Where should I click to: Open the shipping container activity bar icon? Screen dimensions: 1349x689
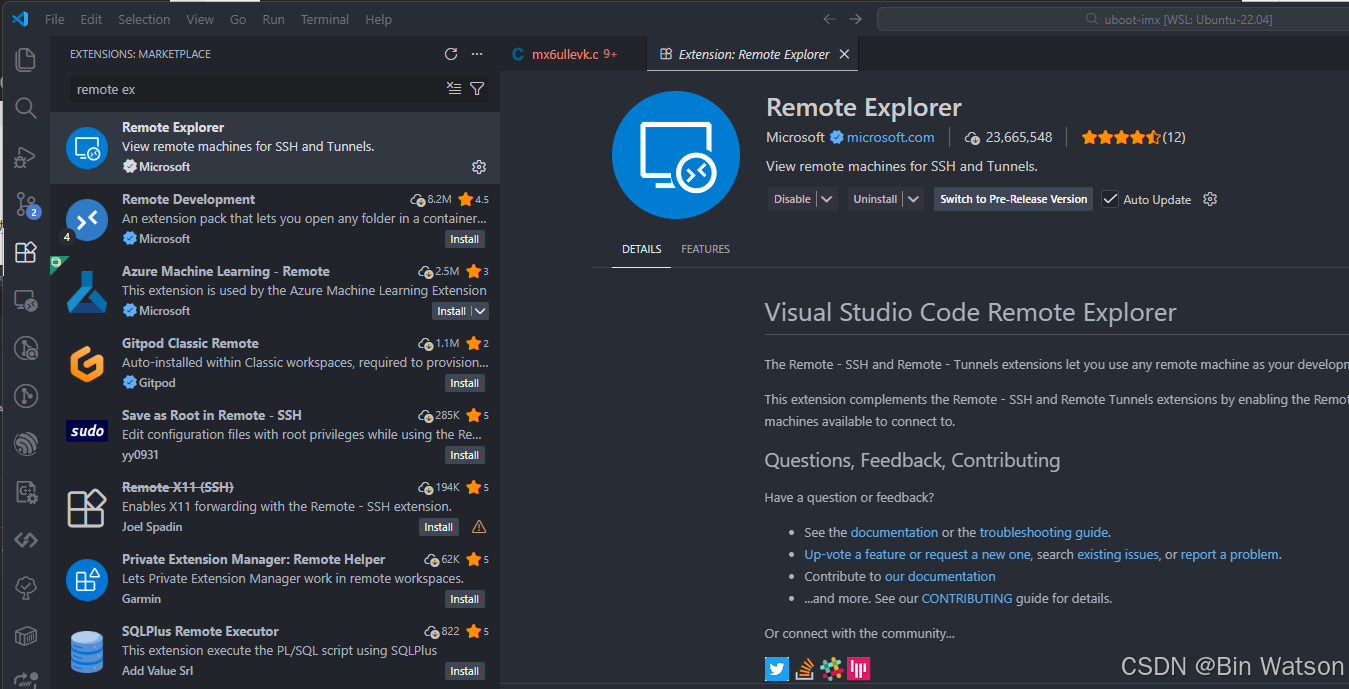26,636
